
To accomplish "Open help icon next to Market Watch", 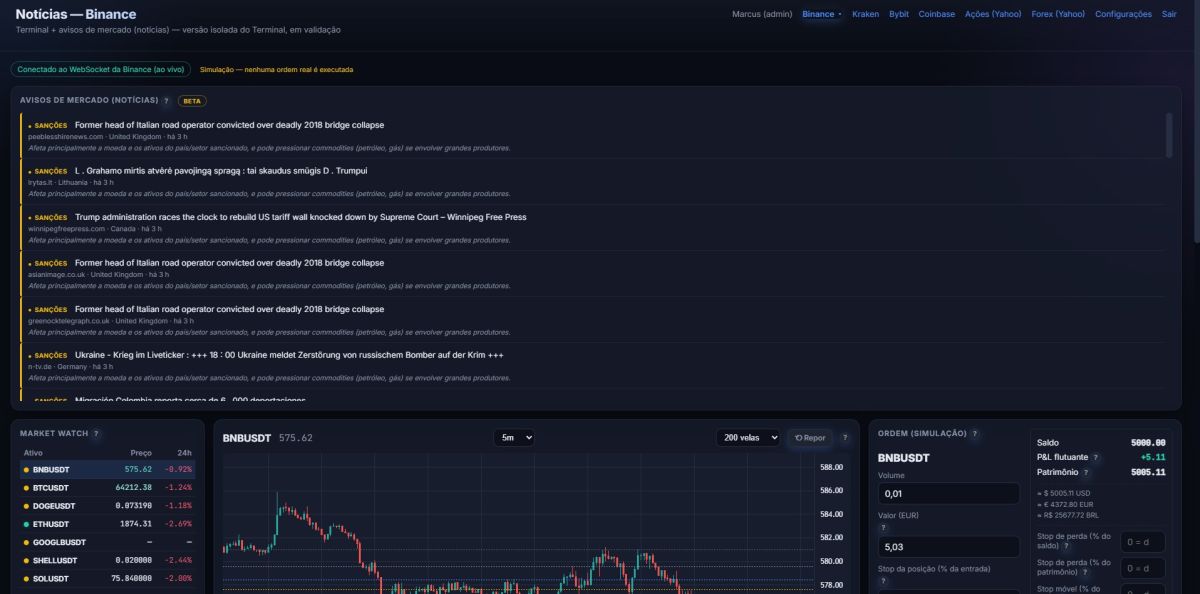I will tap(96, 434).
